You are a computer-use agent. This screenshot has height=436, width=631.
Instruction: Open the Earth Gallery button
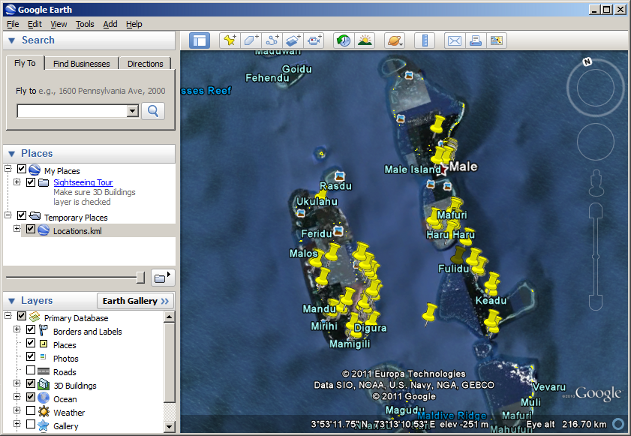click(x=136, y=301)
